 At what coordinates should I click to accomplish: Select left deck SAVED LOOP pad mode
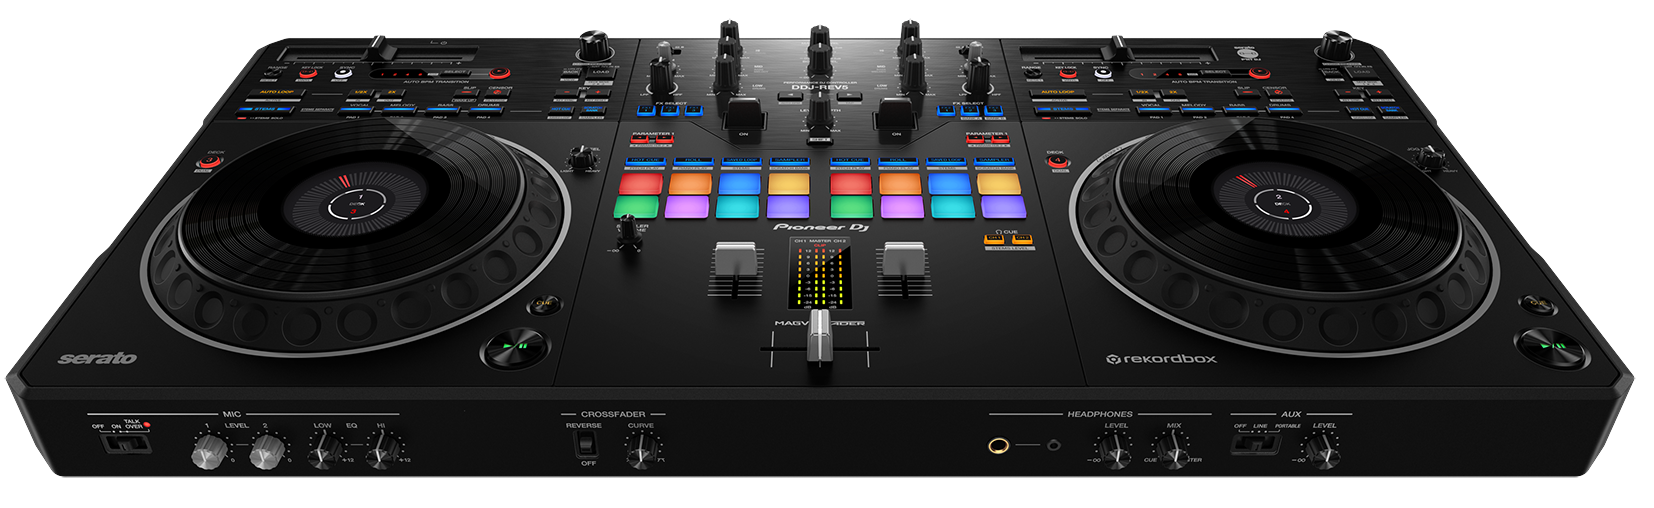[x=741, y=161]
